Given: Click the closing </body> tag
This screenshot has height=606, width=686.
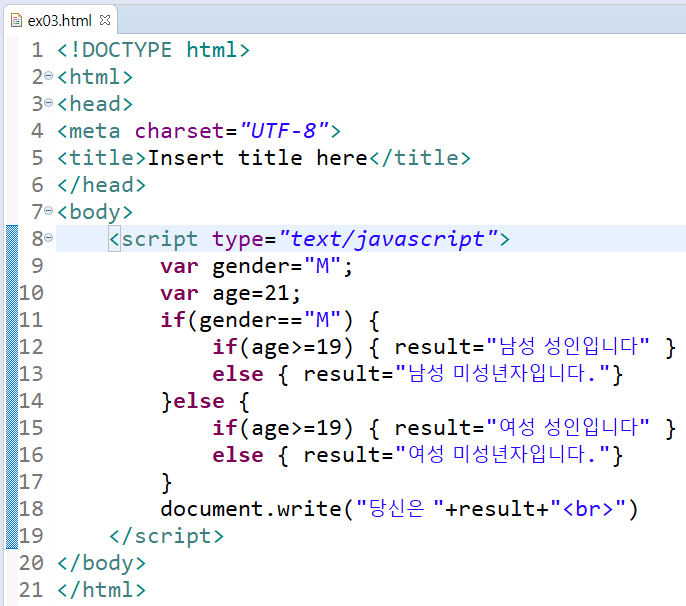Looking at the screenshot, I should tap(102, 563).
